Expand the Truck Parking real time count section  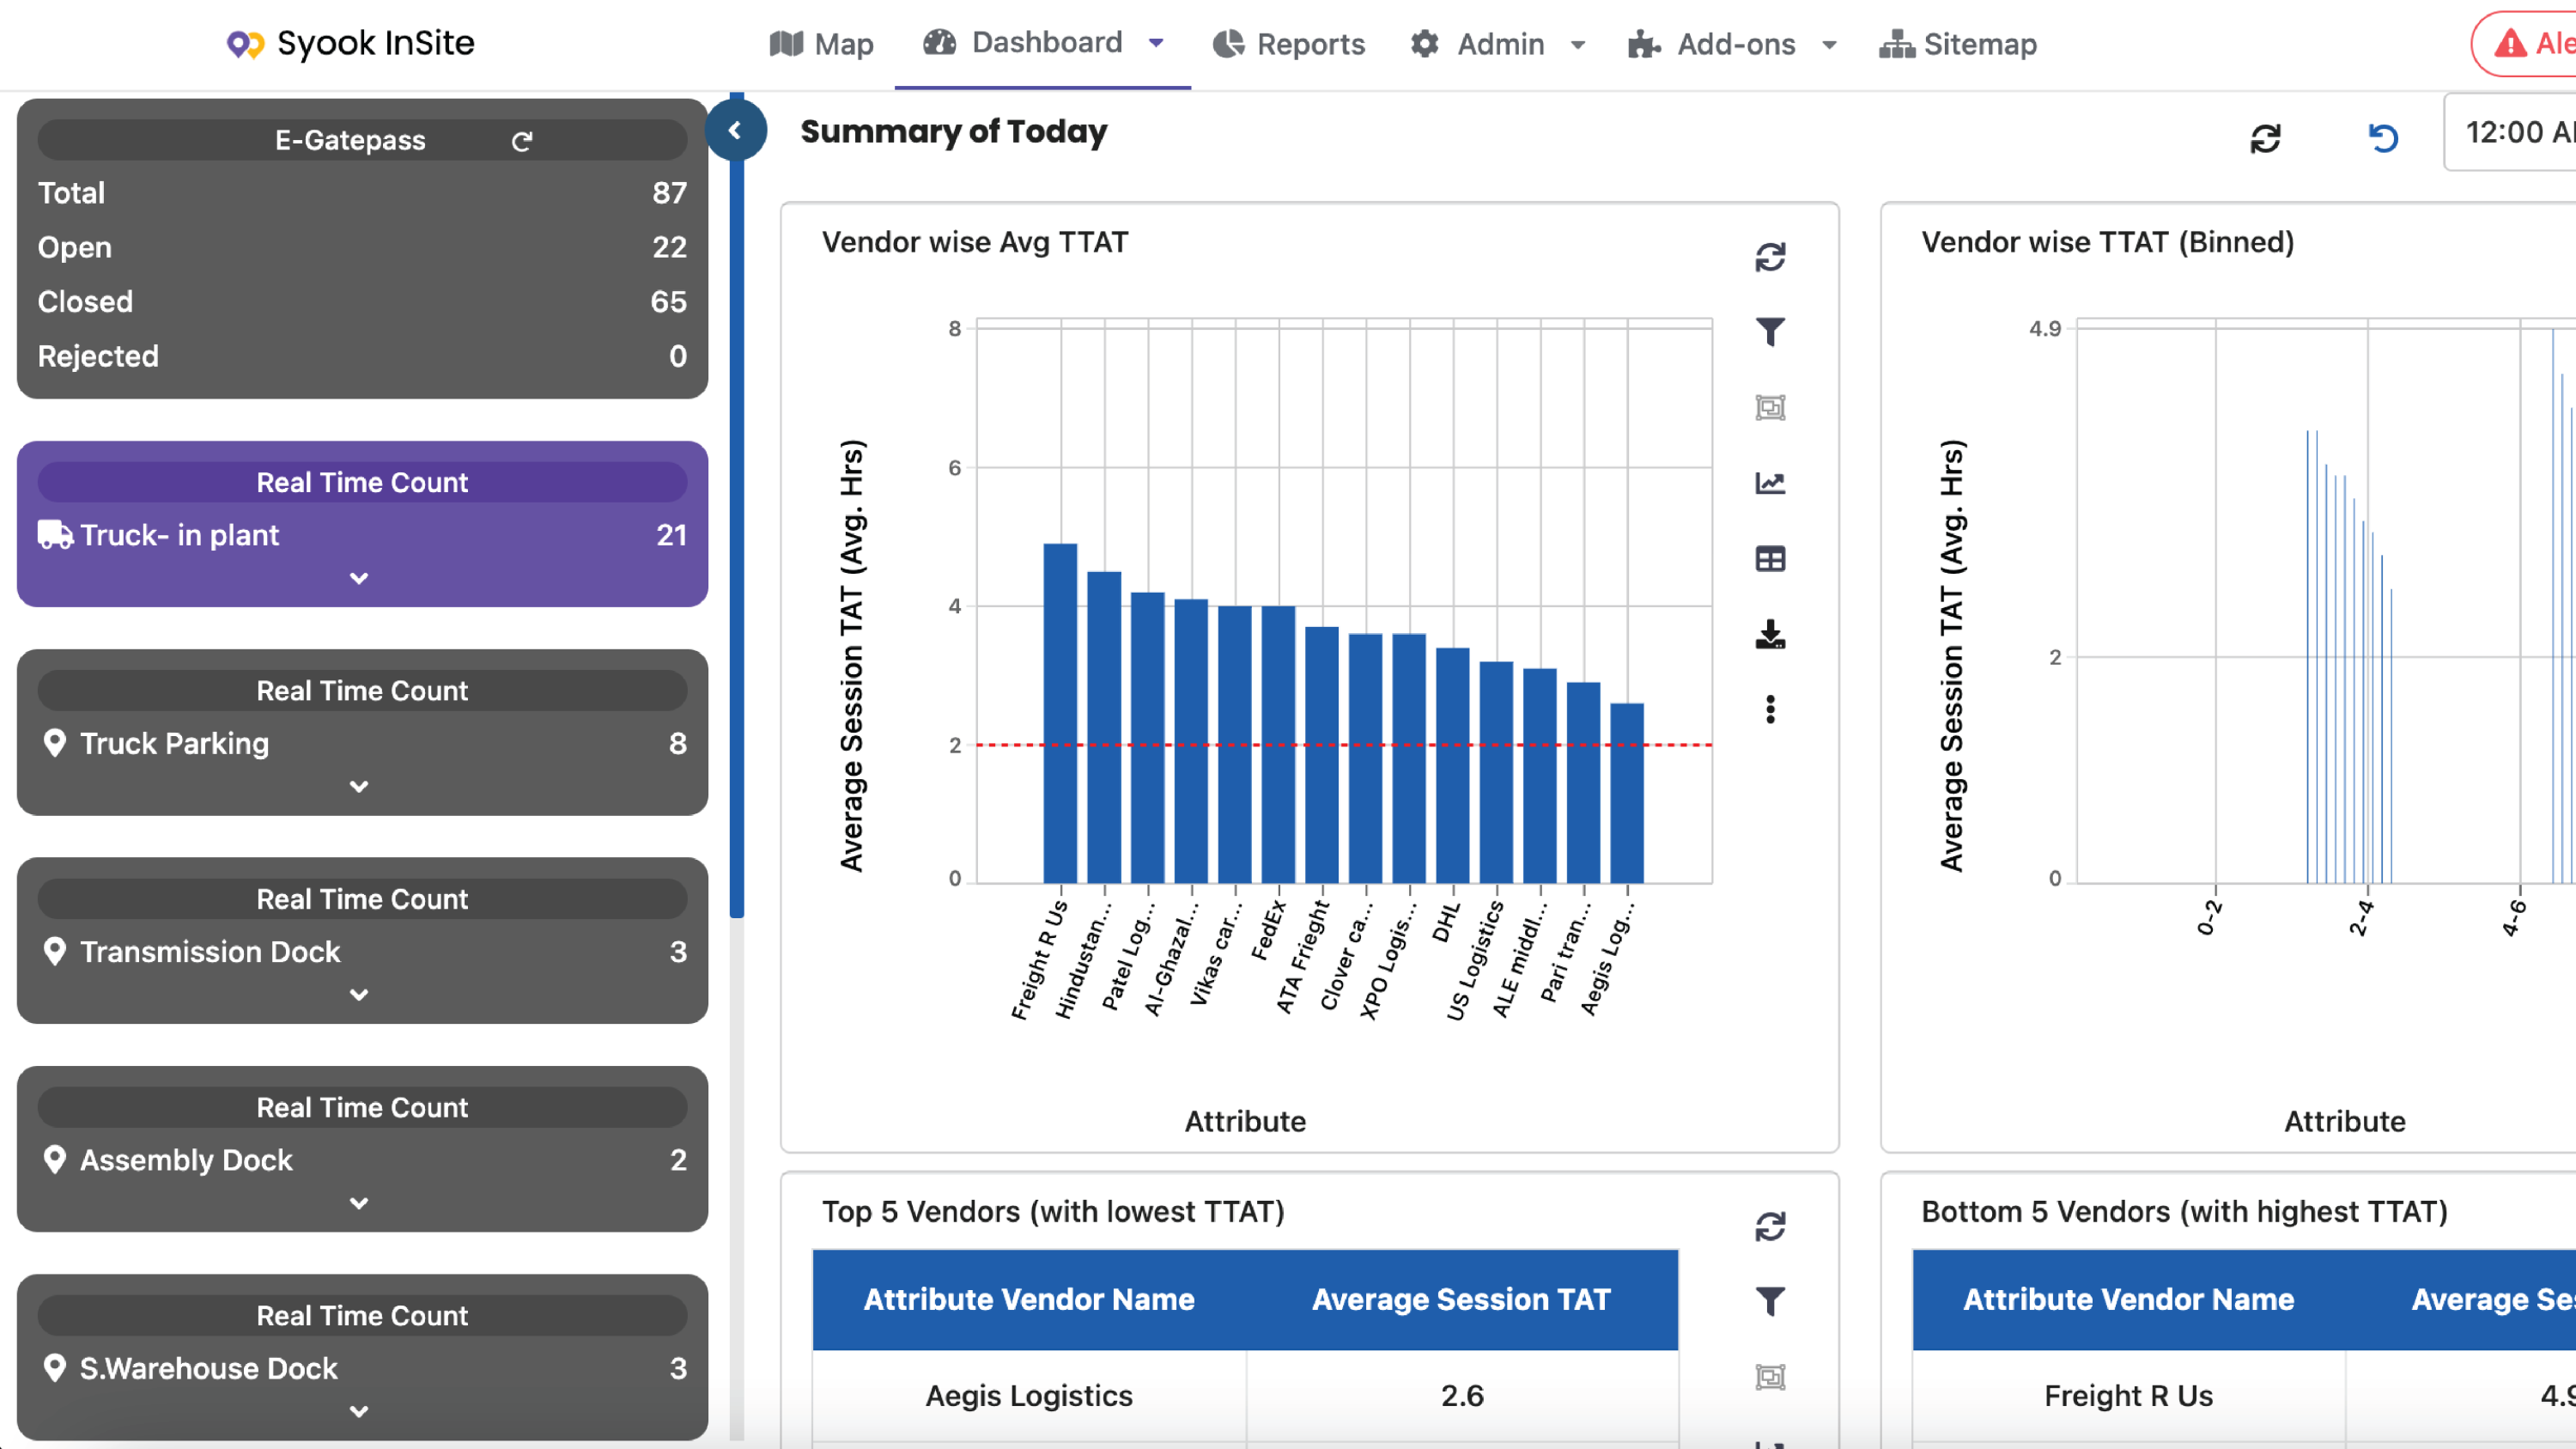362,788
